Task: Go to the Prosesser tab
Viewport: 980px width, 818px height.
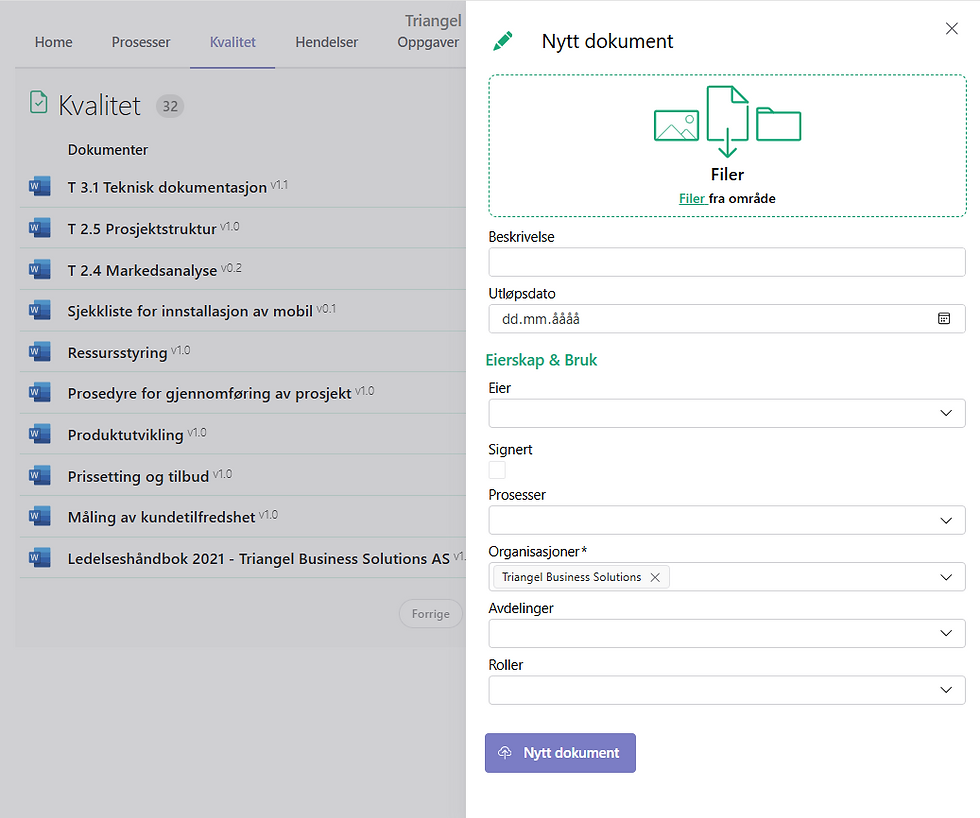Action: [x=141, y=42]
